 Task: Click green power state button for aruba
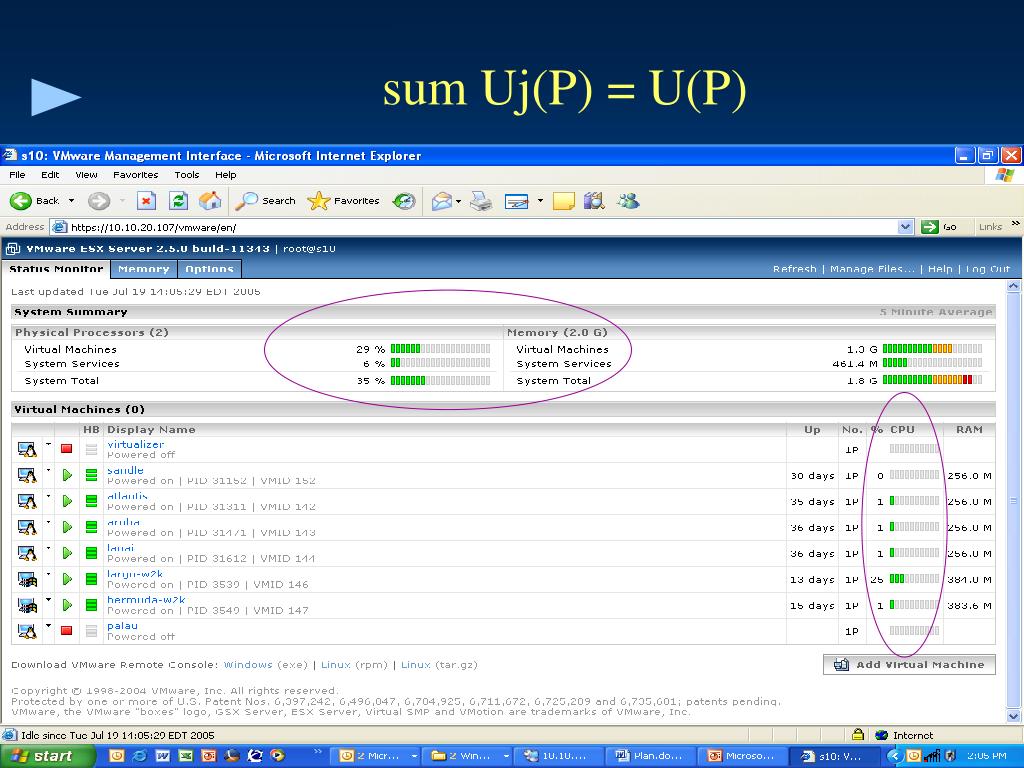click(x=67, y=527)
